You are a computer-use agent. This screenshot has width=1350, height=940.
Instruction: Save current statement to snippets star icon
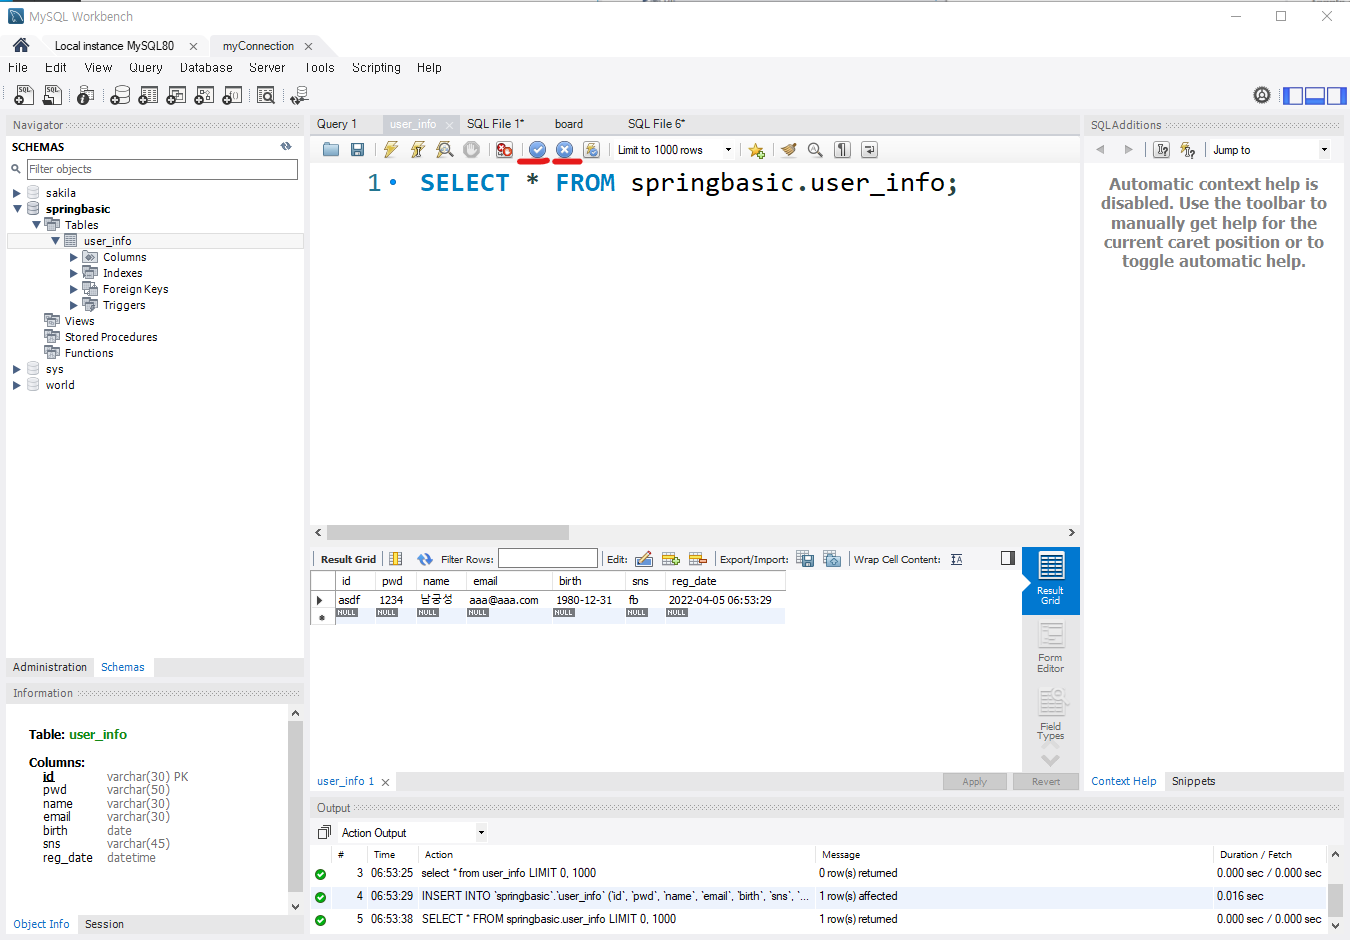click(x=756, y=150)
